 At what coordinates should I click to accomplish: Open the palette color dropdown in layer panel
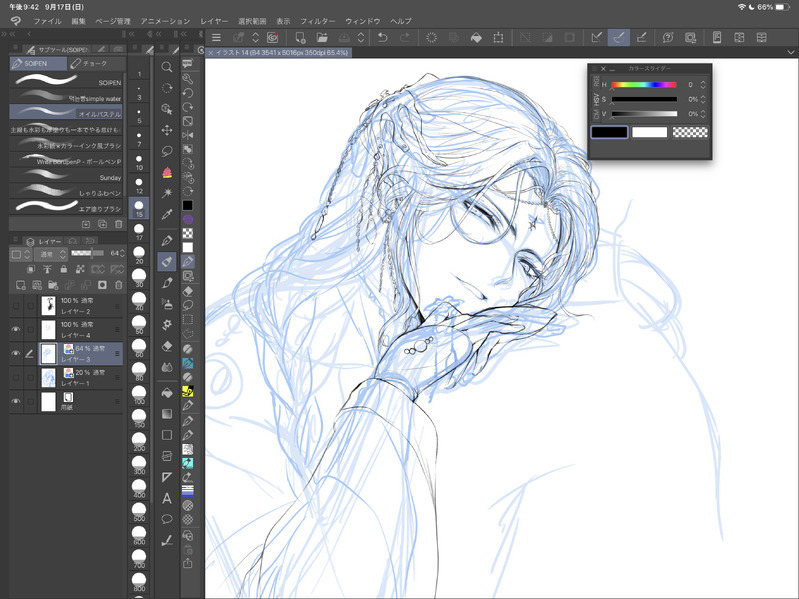pyautogui.click(x=22, y=254)
